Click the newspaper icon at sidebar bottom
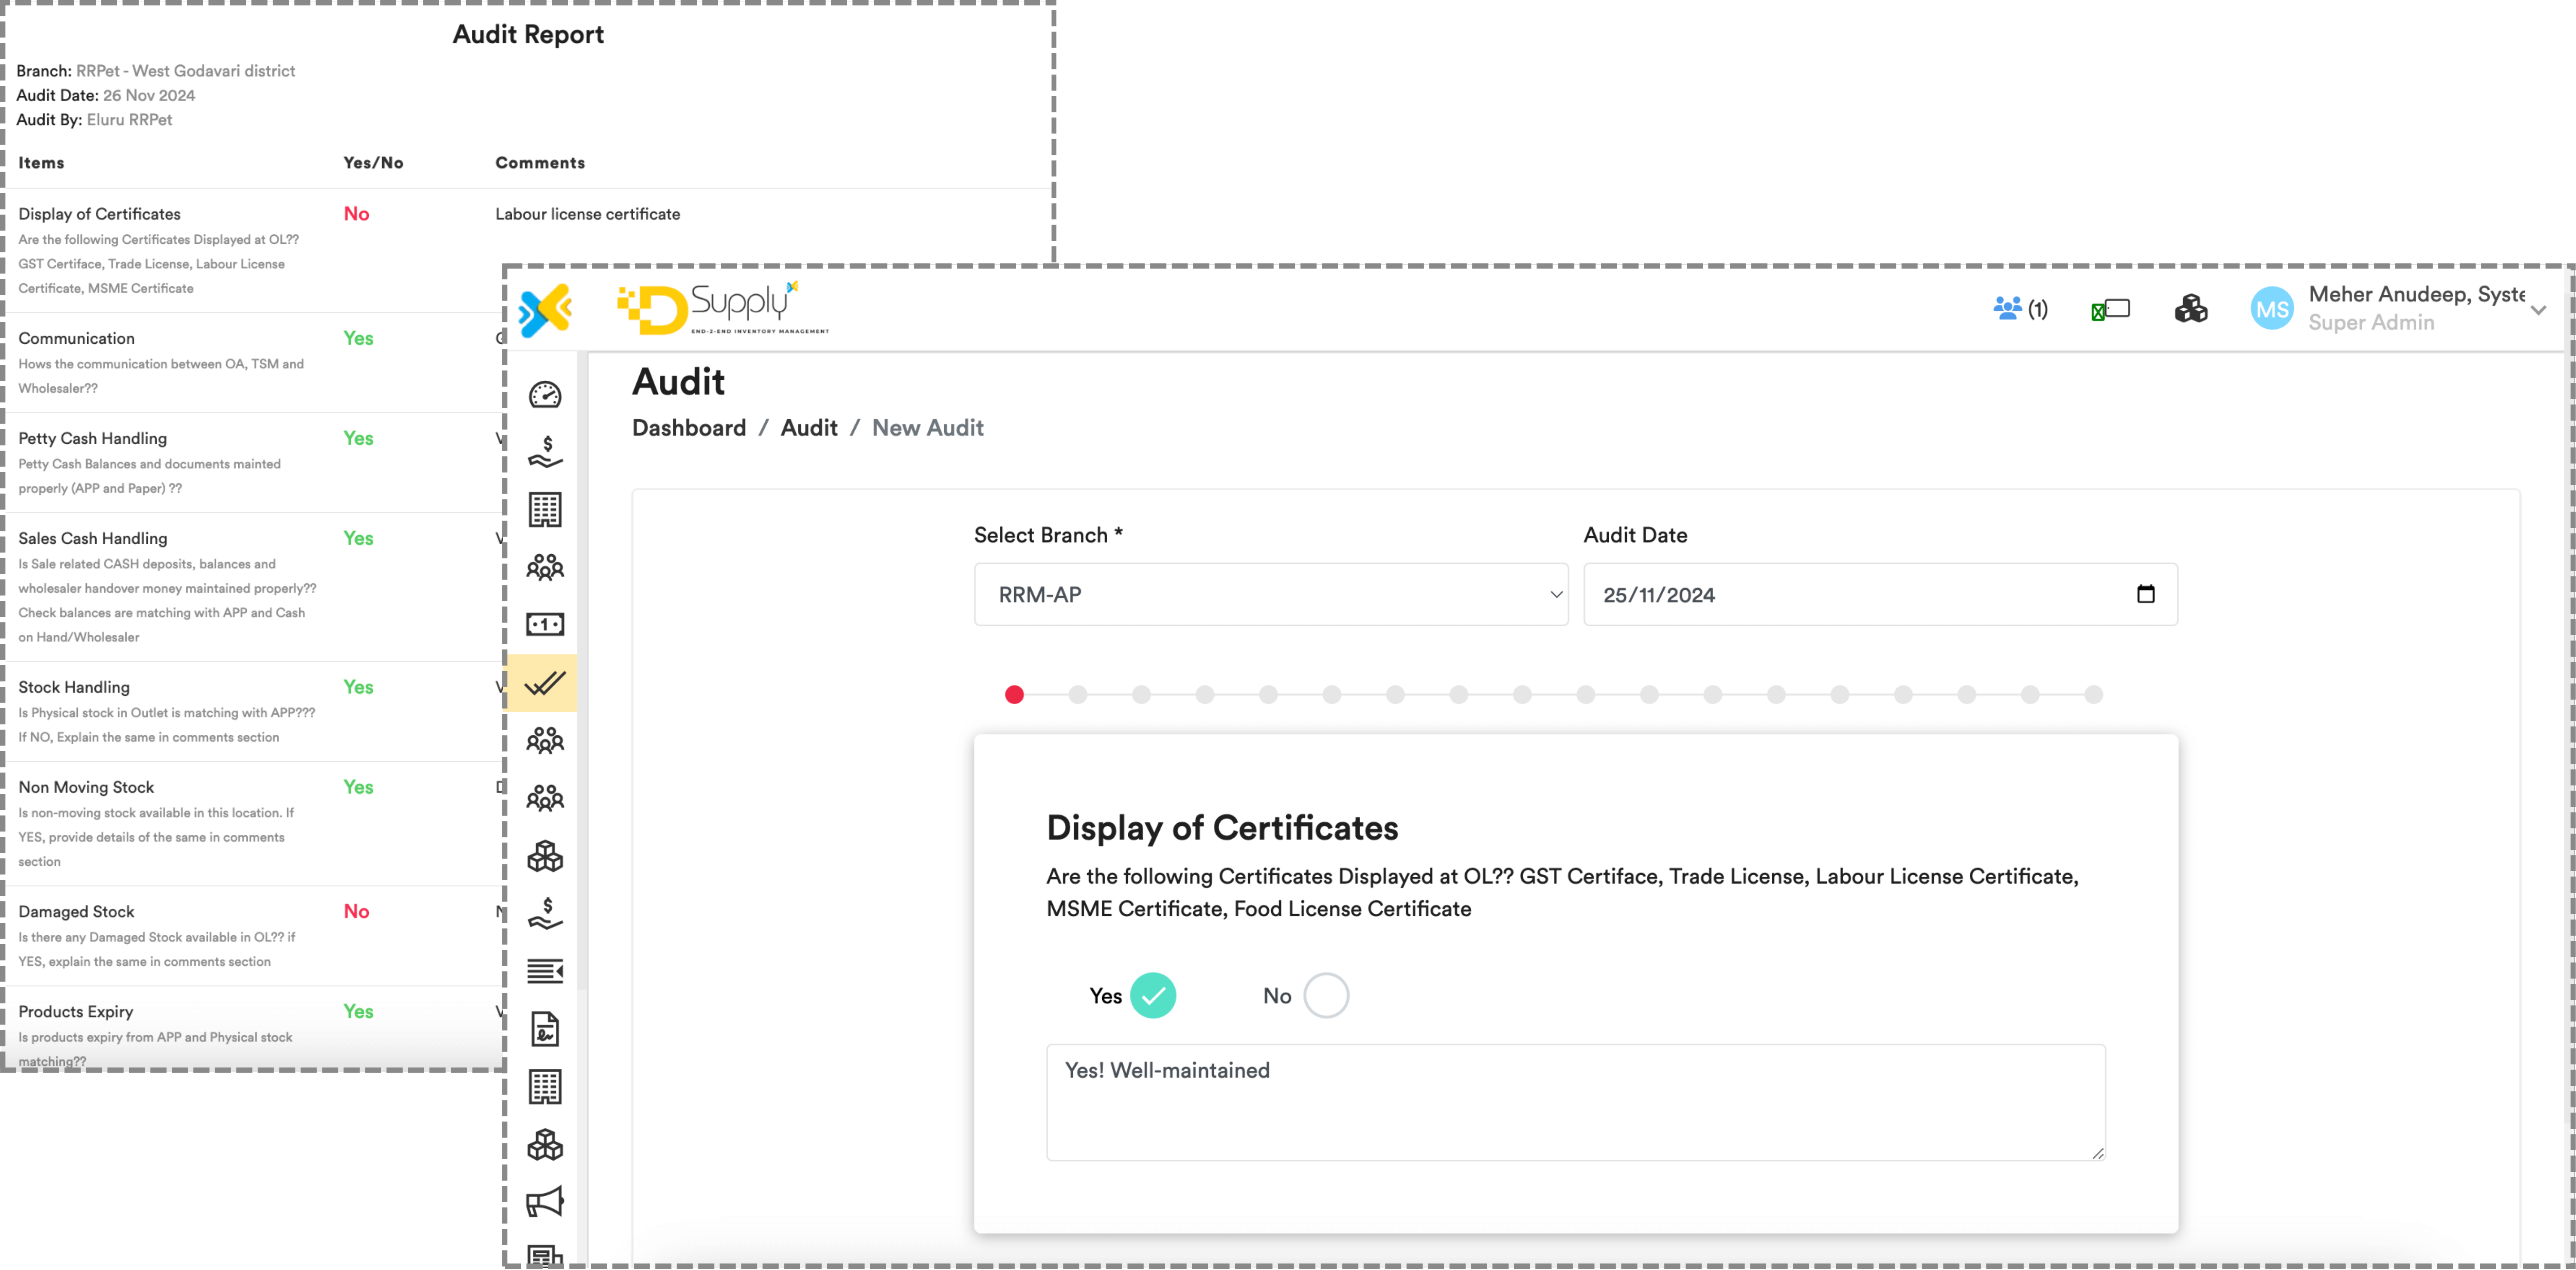The image size is (2576, 1270). coord(545,1256)
